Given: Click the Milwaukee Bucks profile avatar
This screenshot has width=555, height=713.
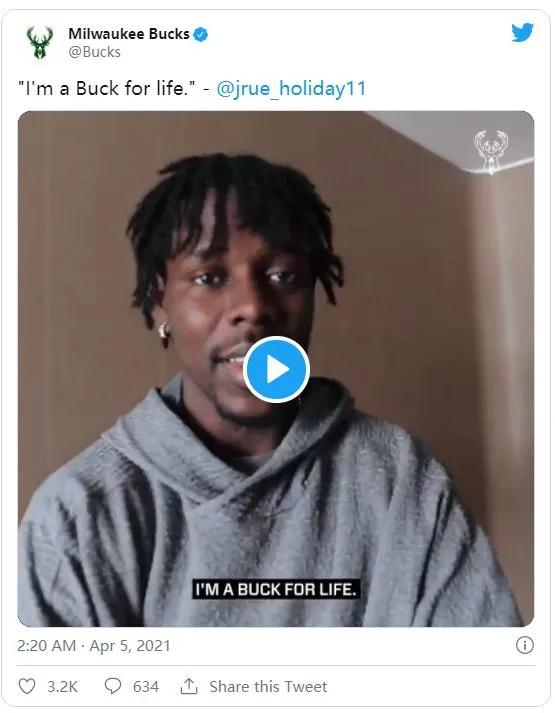Looking at the screenshot, I should tap(40, 42).
